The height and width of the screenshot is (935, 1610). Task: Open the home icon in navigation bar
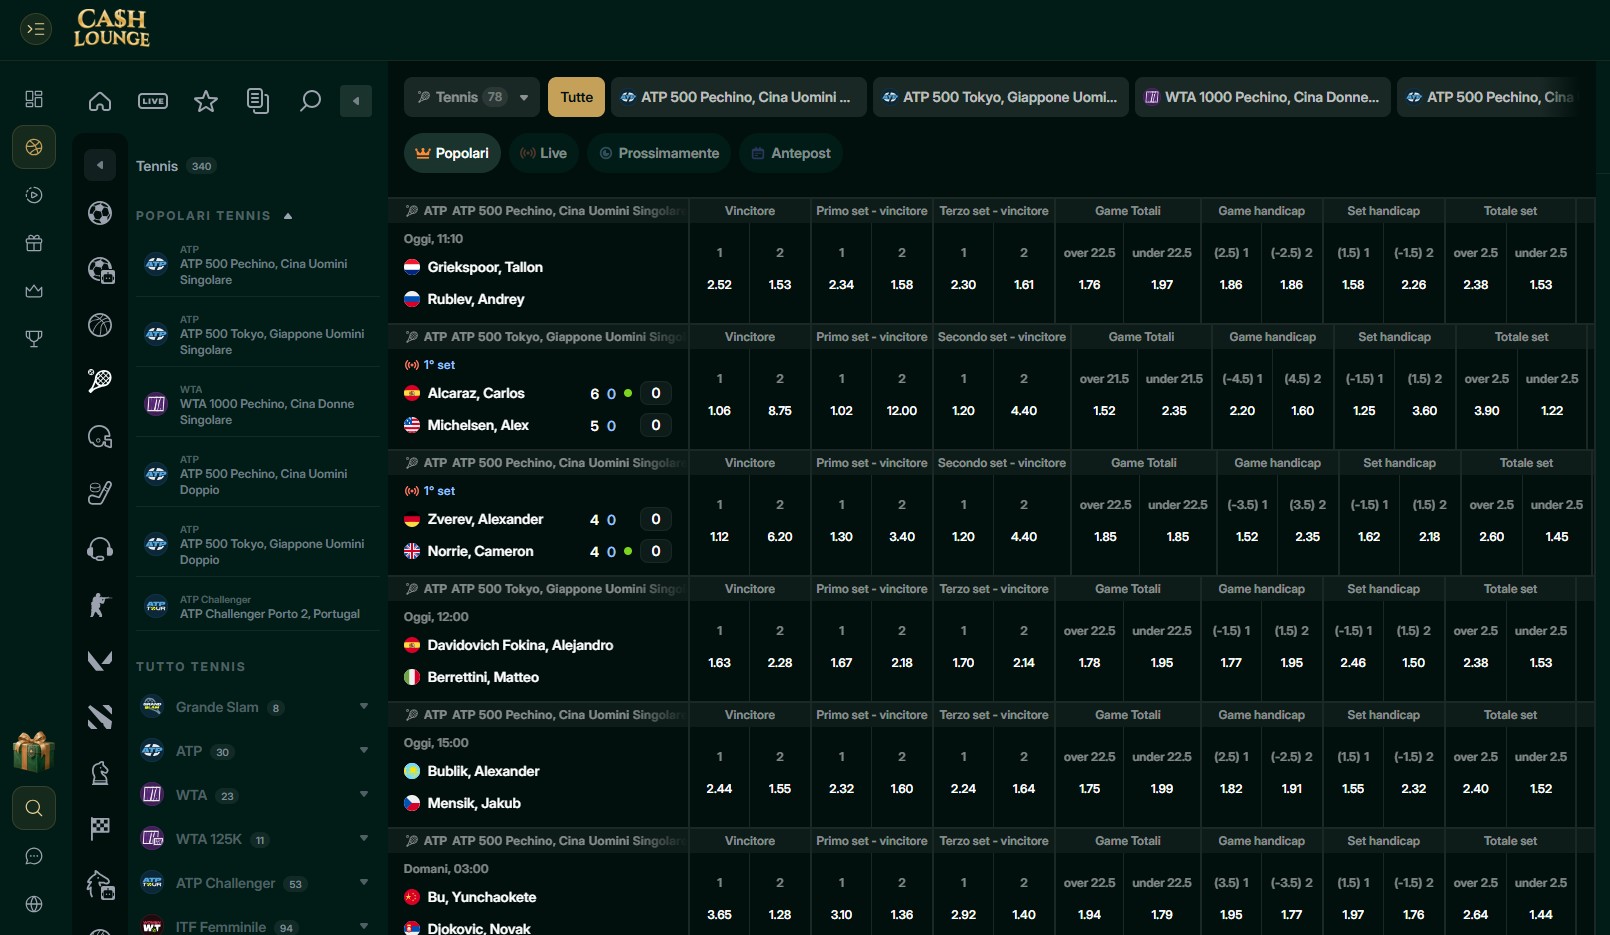pyautogui.click(x=100, y=101)
